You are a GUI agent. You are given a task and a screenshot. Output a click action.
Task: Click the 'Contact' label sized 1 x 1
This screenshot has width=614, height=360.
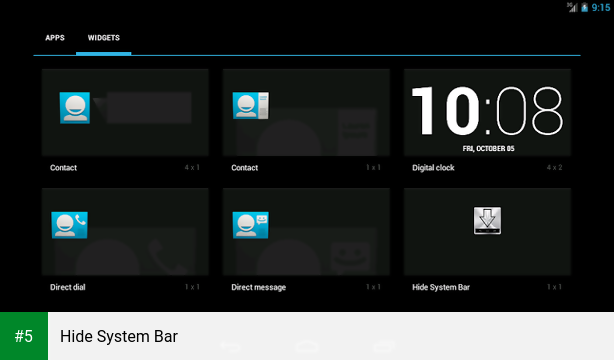(x=245, y=168)
